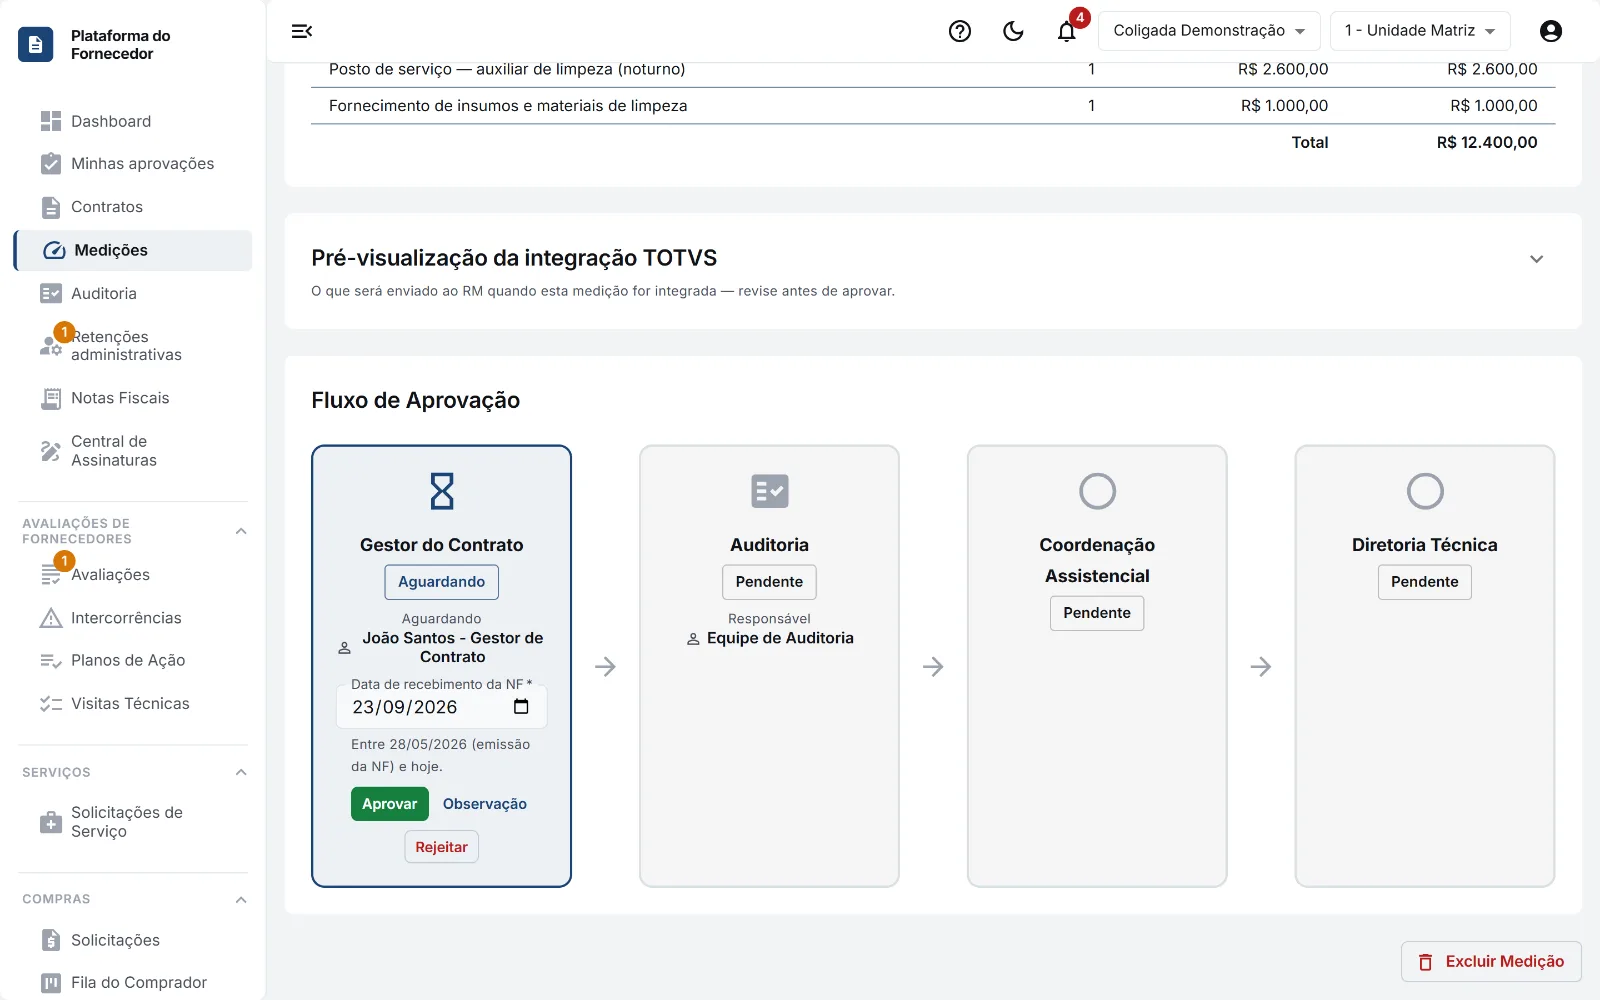The width and height of the screenshot is (1600, 1000).
Task: Click the Observação button
Action: (x=485, y=804)
